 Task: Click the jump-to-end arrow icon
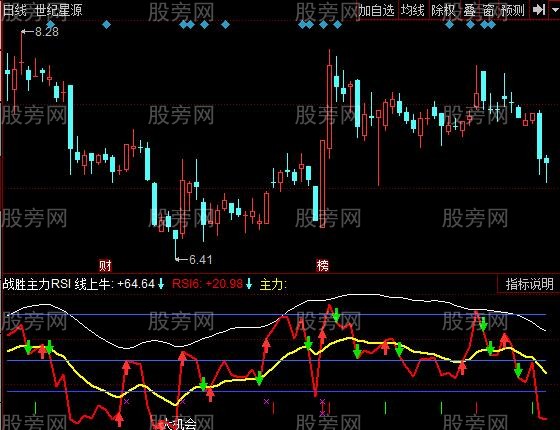click(539, 10)
